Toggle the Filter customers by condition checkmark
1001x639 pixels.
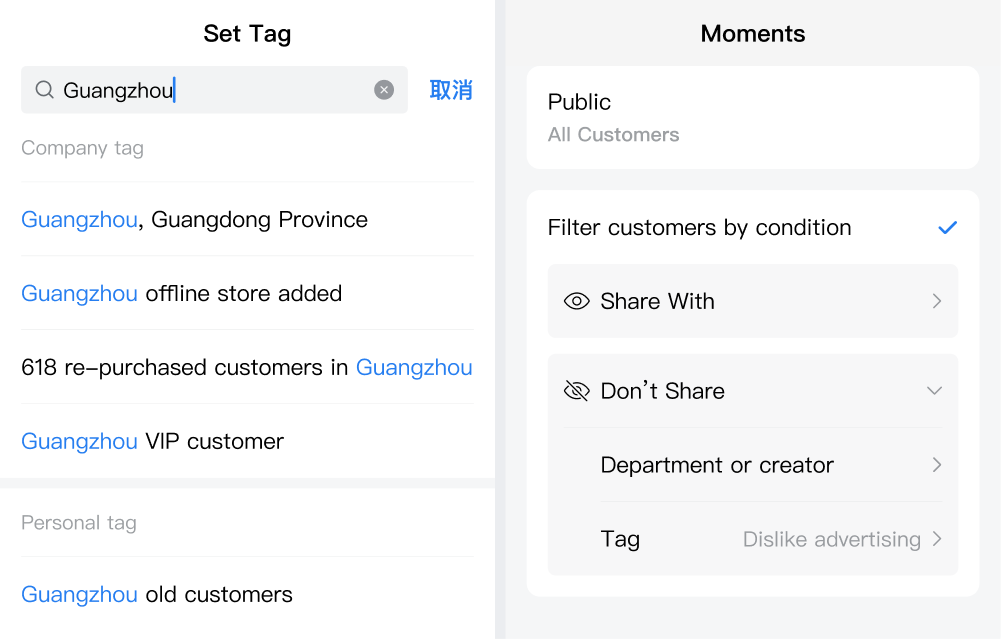tap(947, 227)
